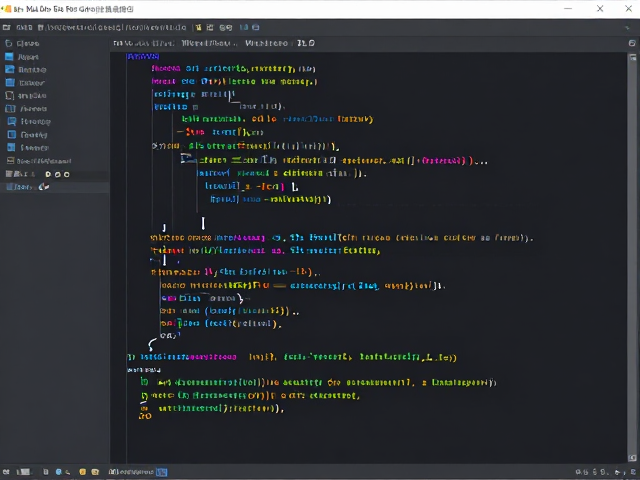
Task: Click the small blue icon in the status bar
Action: point(59,472)
